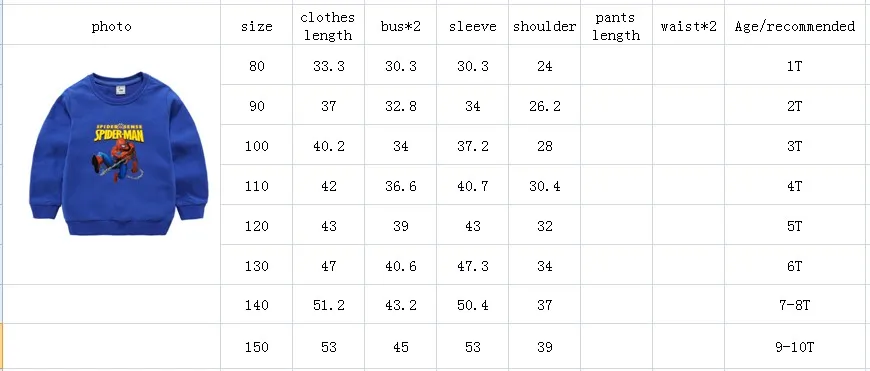Click the shoulder value 26.2 cell
The width and height of the screenshot is (870, 371).
tap(544, 105)
